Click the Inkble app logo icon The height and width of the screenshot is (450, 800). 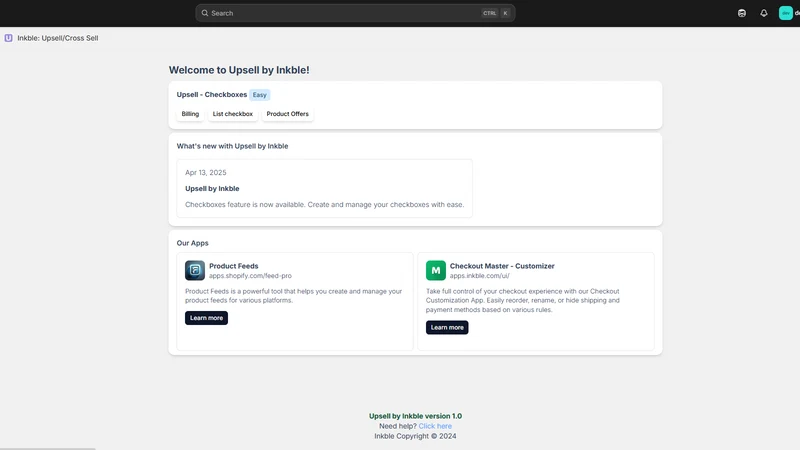pos(9,38)
